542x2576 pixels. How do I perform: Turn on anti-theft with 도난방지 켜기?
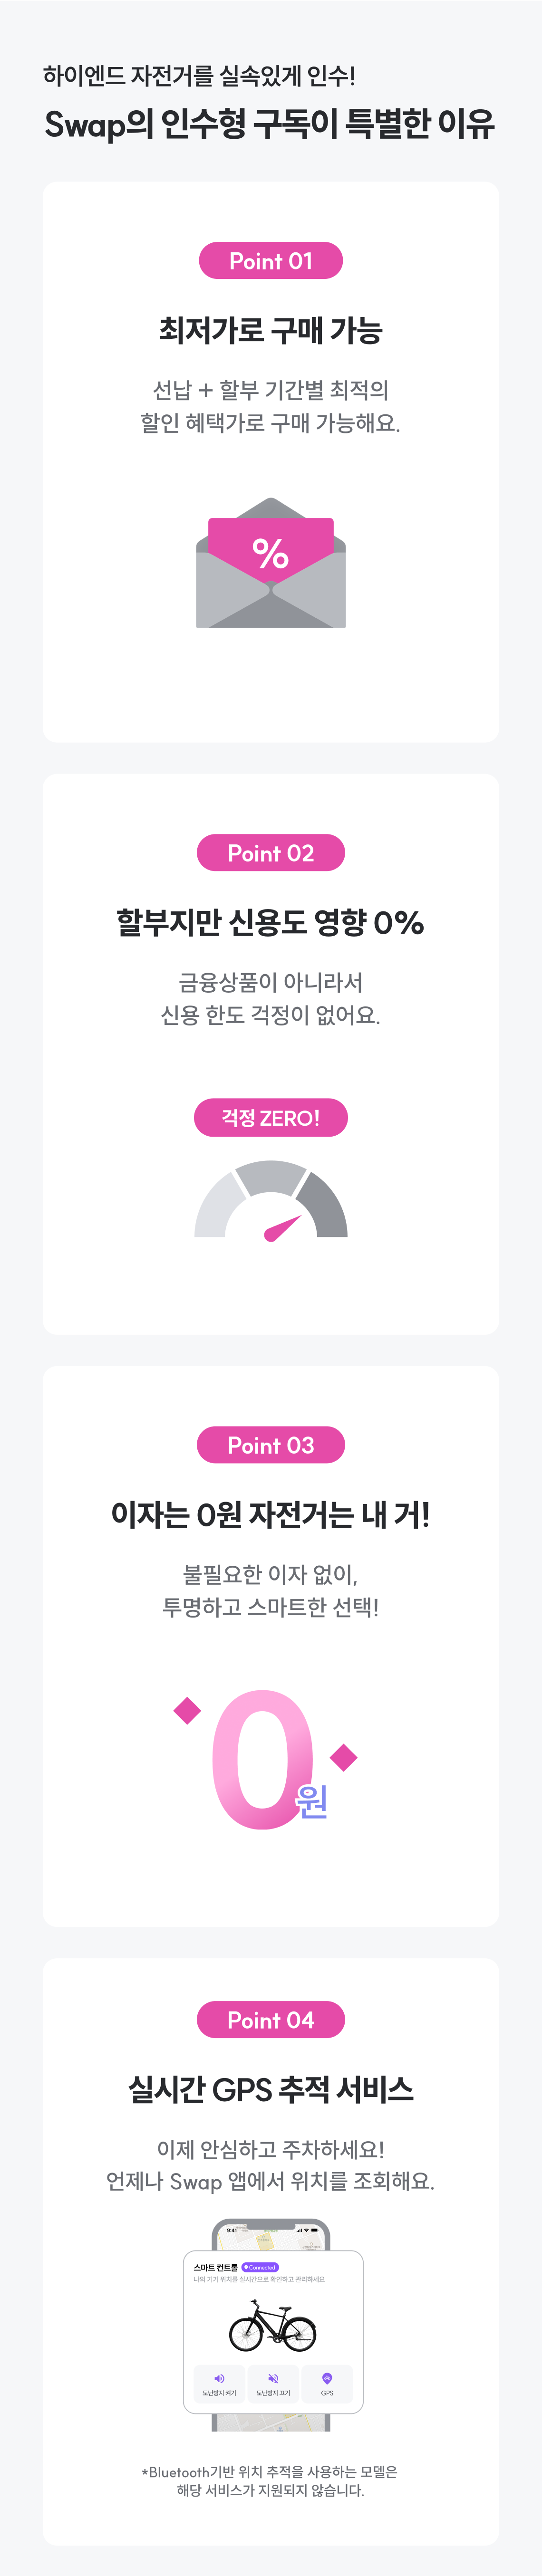pyautogui.click(x=219, y=2384)
